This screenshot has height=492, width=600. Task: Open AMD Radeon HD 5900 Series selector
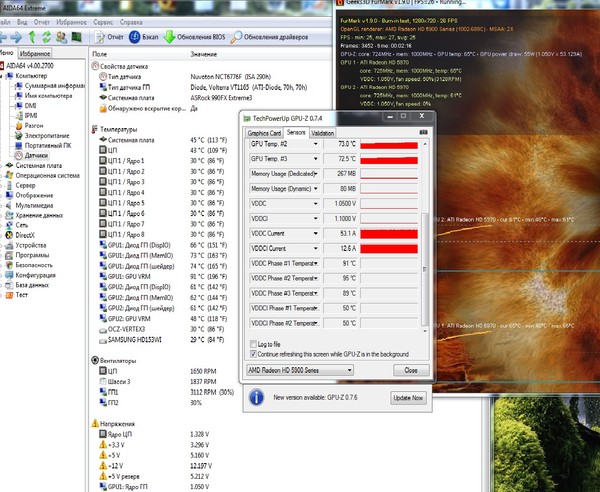pos(300,370)
